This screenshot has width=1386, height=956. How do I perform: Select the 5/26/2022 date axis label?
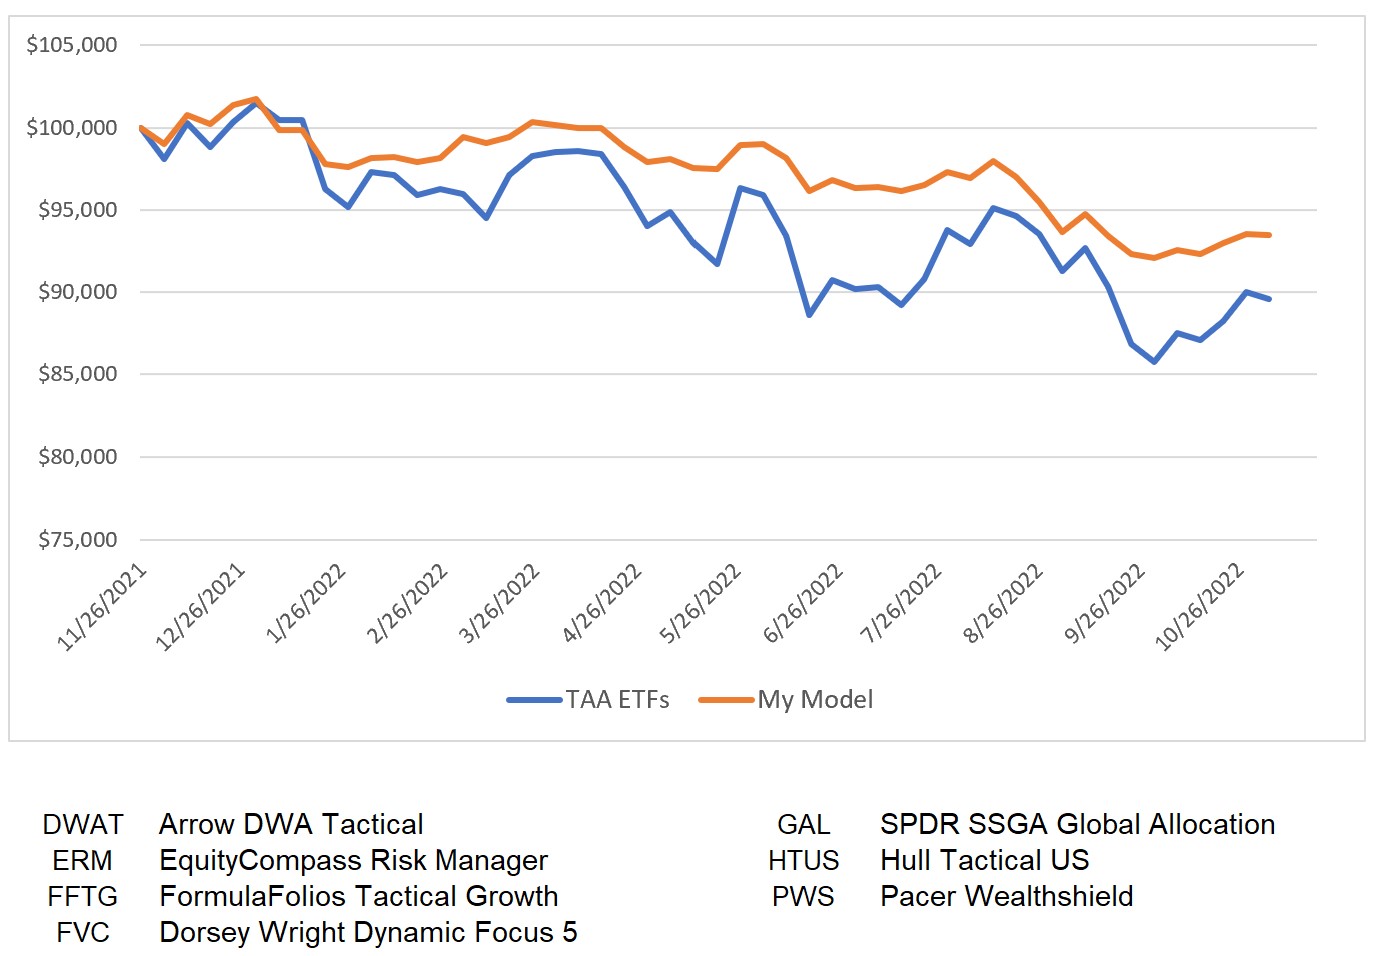tap(700, 603)
